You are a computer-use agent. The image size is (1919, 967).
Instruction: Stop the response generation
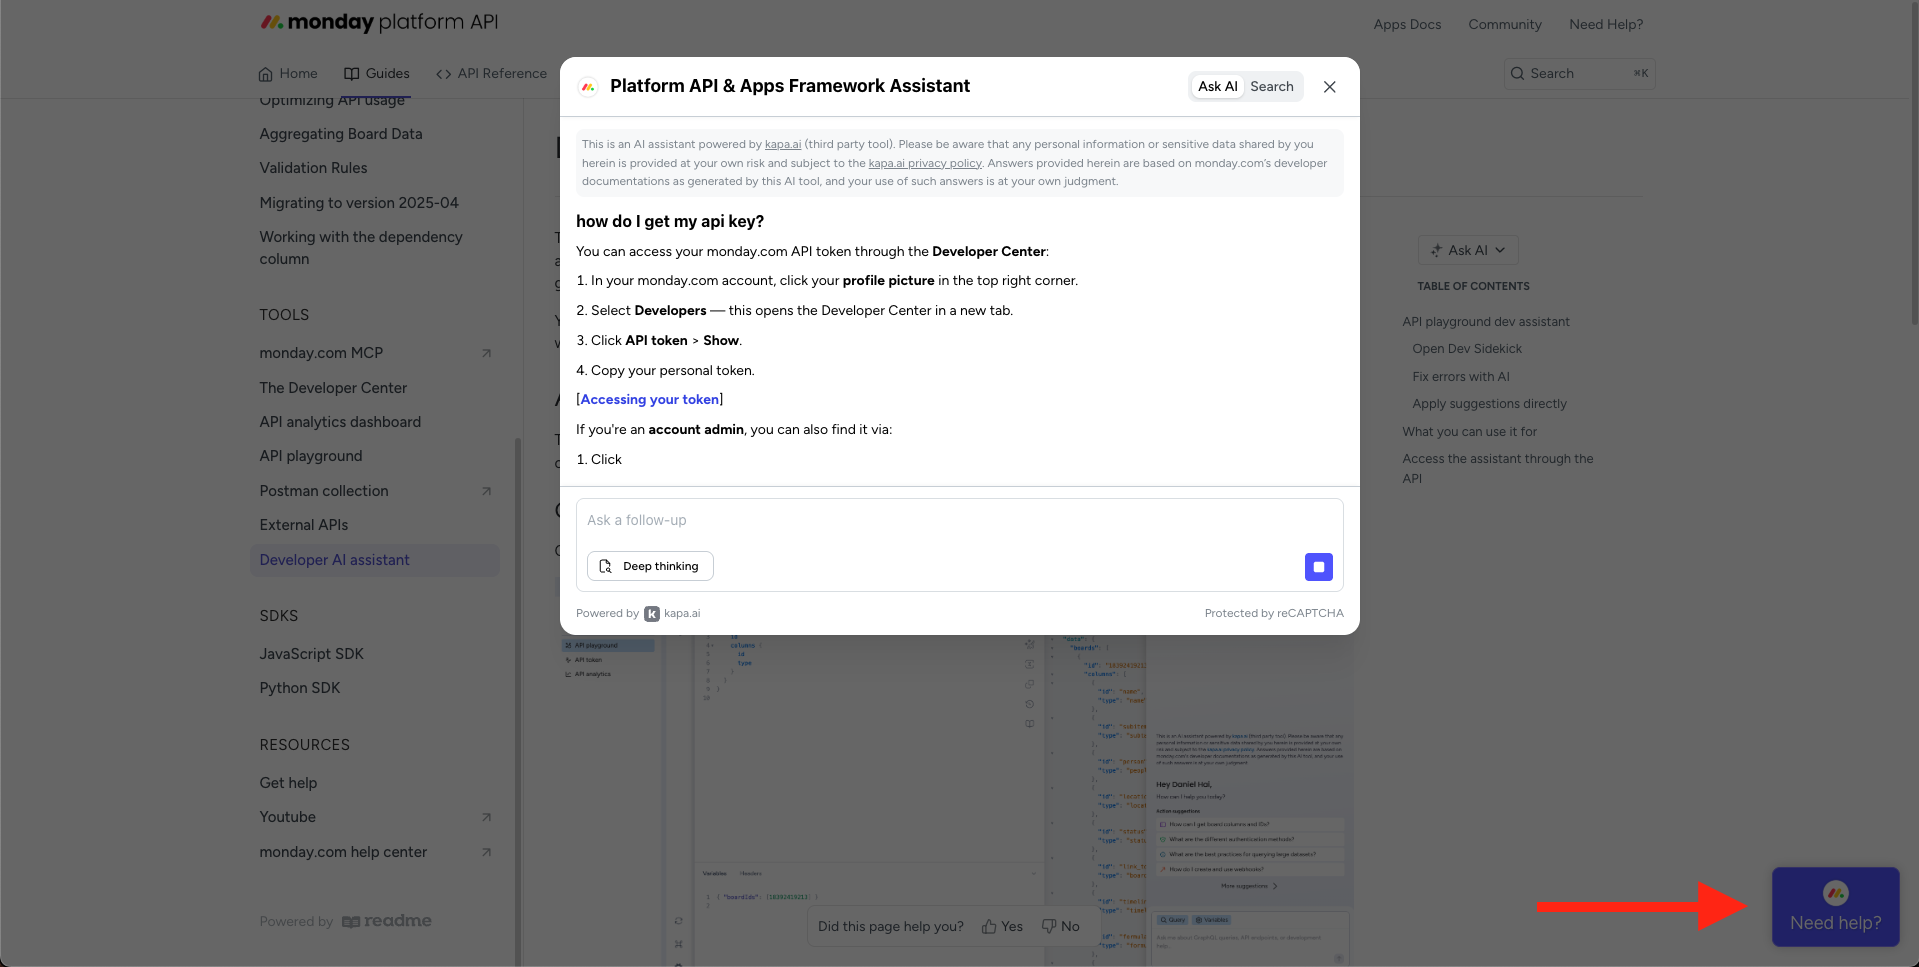coord(1319,567)
